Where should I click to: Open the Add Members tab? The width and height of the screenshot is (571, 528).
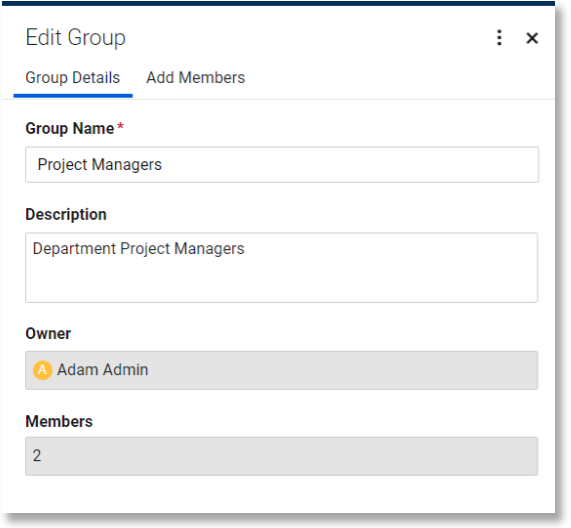(x=196, y=78)
